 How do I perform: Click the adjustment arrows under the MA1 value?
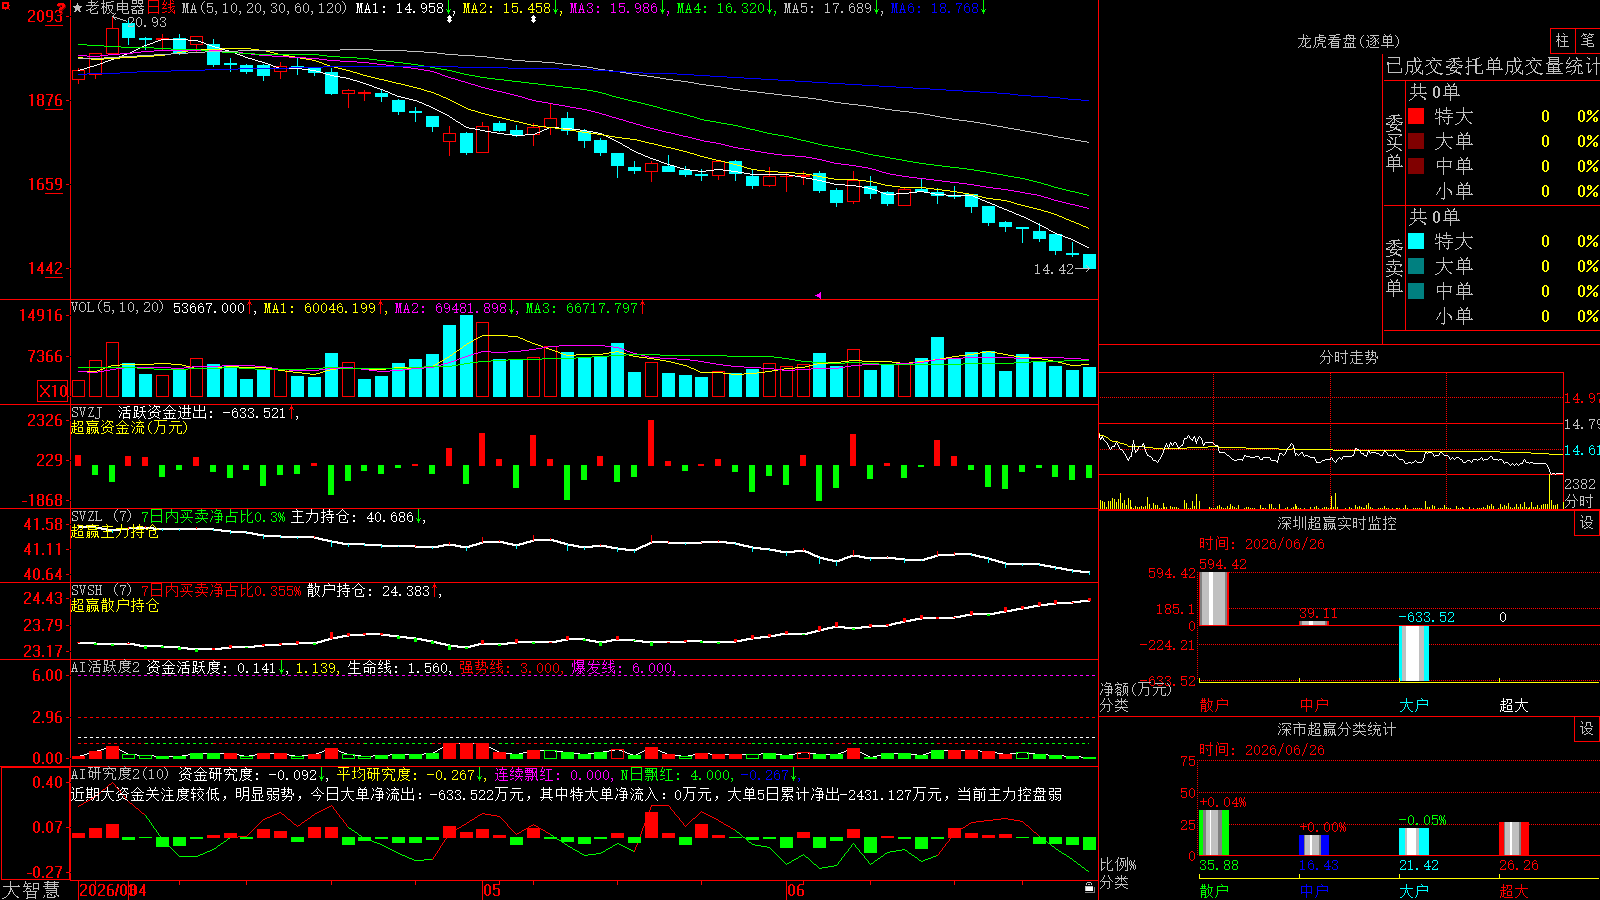[x=450, y=19]
